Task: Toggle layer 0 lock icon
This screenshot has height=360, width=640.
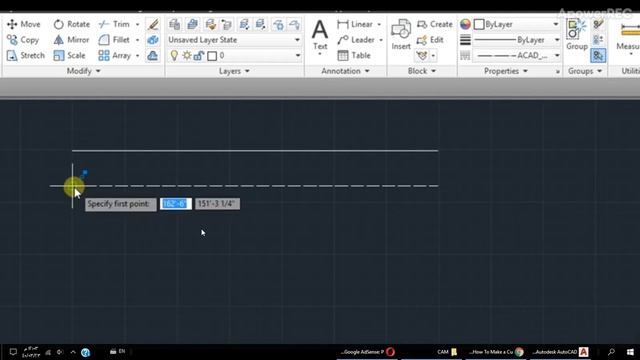Action: pyautogui.click(x=199, y=55)
